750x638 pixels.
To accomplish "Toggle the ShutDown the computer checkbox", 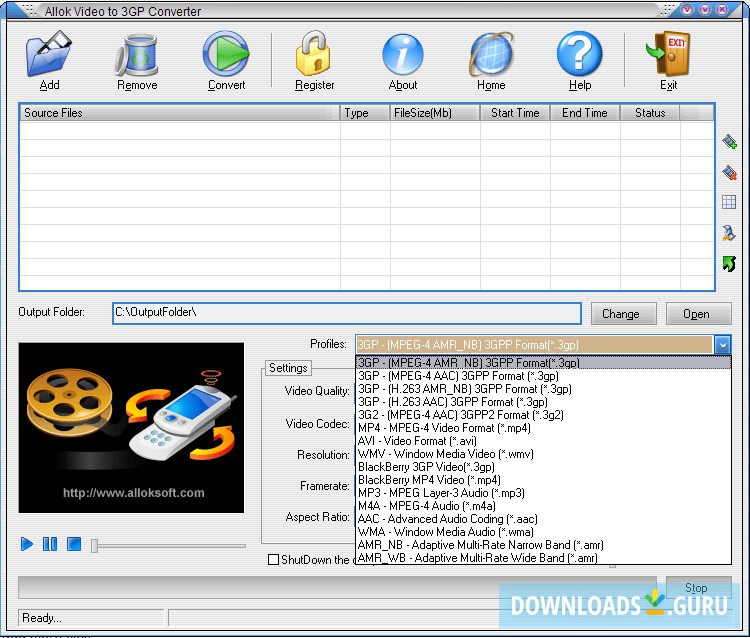I will click(x=274, y=560).
